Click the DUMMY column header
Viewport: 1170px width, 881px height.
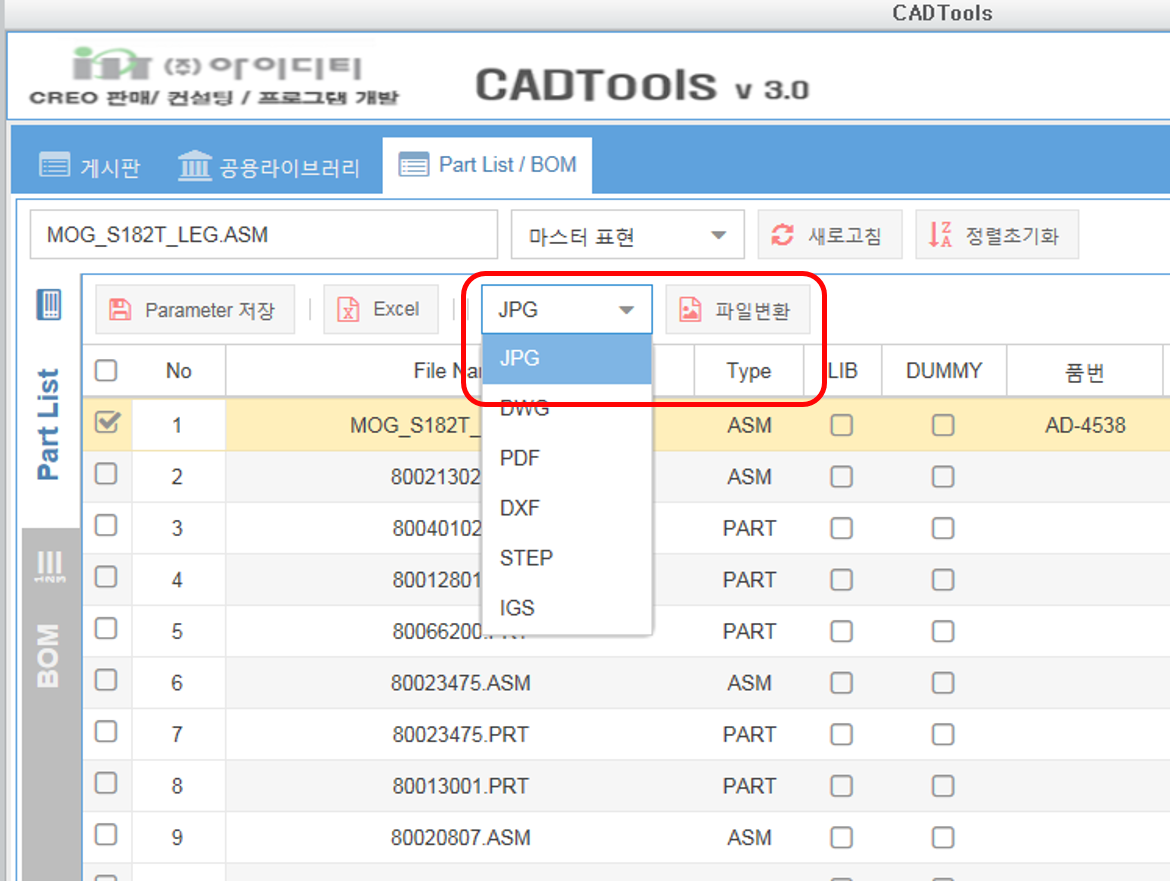[x=944, y=371]
